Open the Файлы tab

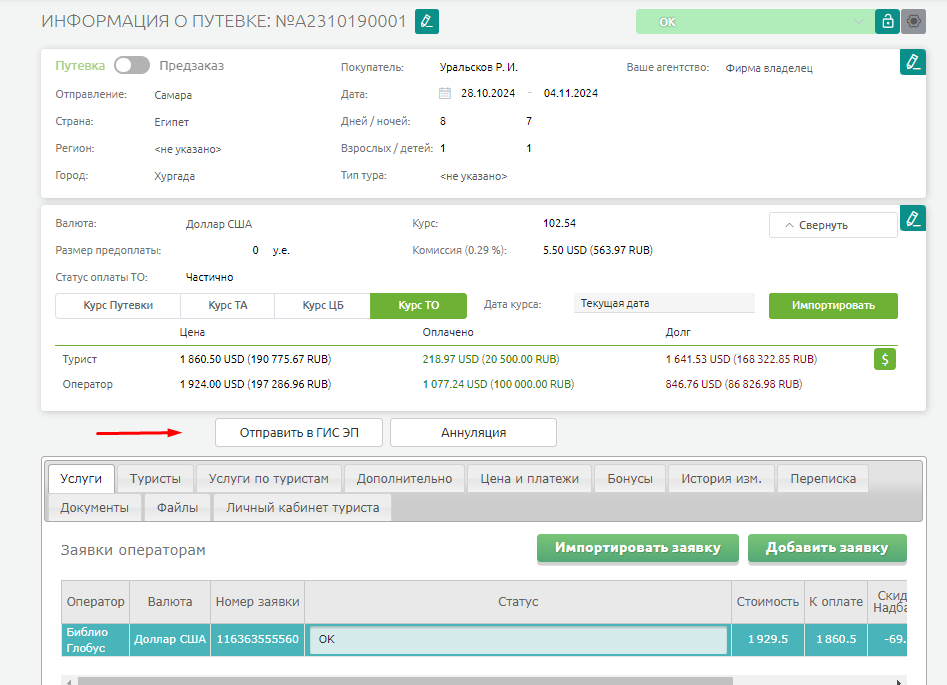tap(178, 507)
